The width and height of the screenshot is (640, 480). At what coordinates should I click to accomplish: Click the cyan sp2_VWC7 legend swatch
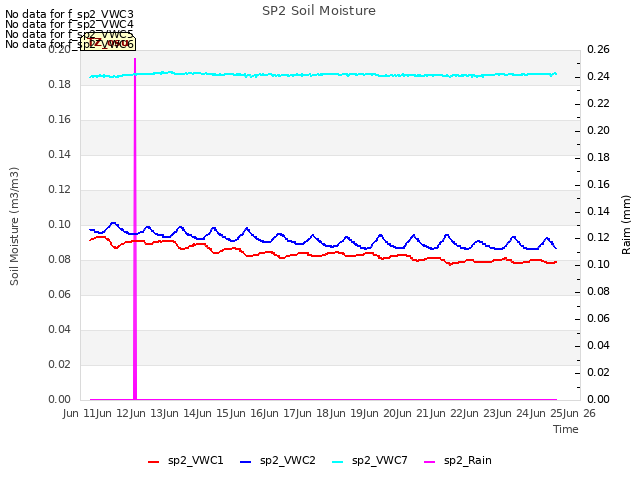(x=338, y=462)
